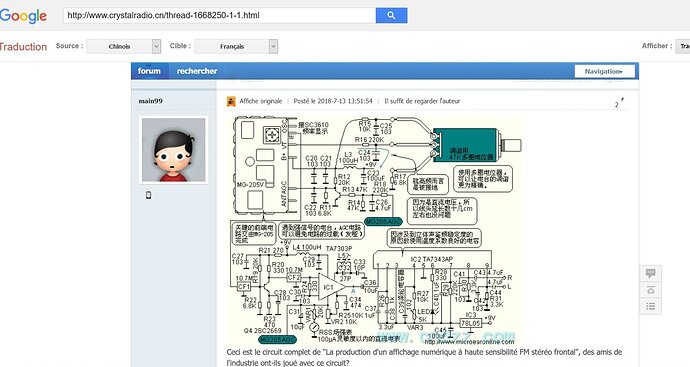Click the post text starting 'Ceci est le circuit complet'
690x367 pixels.
424,357
